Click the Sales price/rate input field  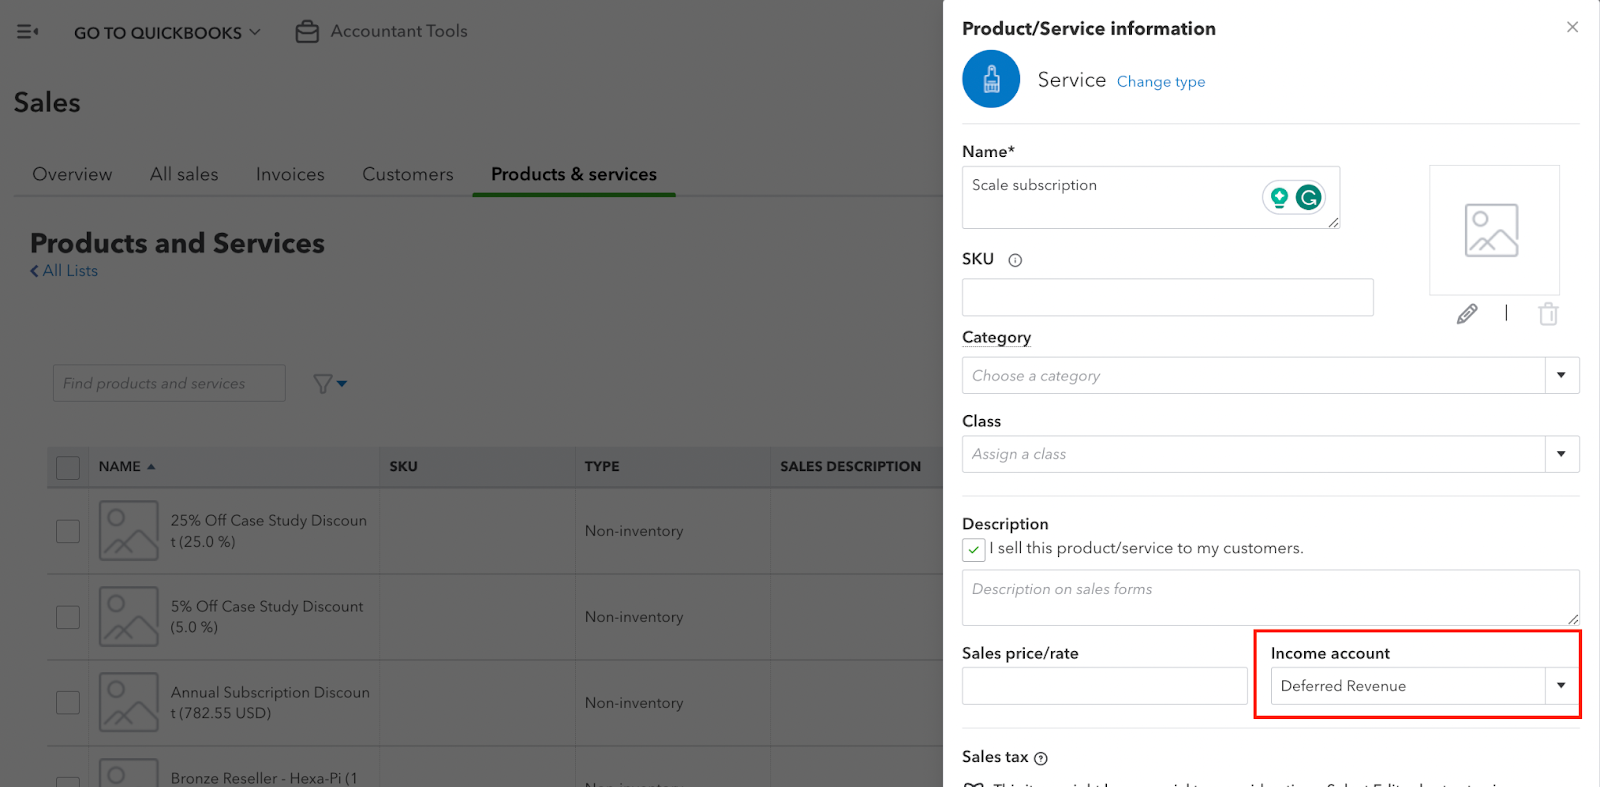point(1104,686)
